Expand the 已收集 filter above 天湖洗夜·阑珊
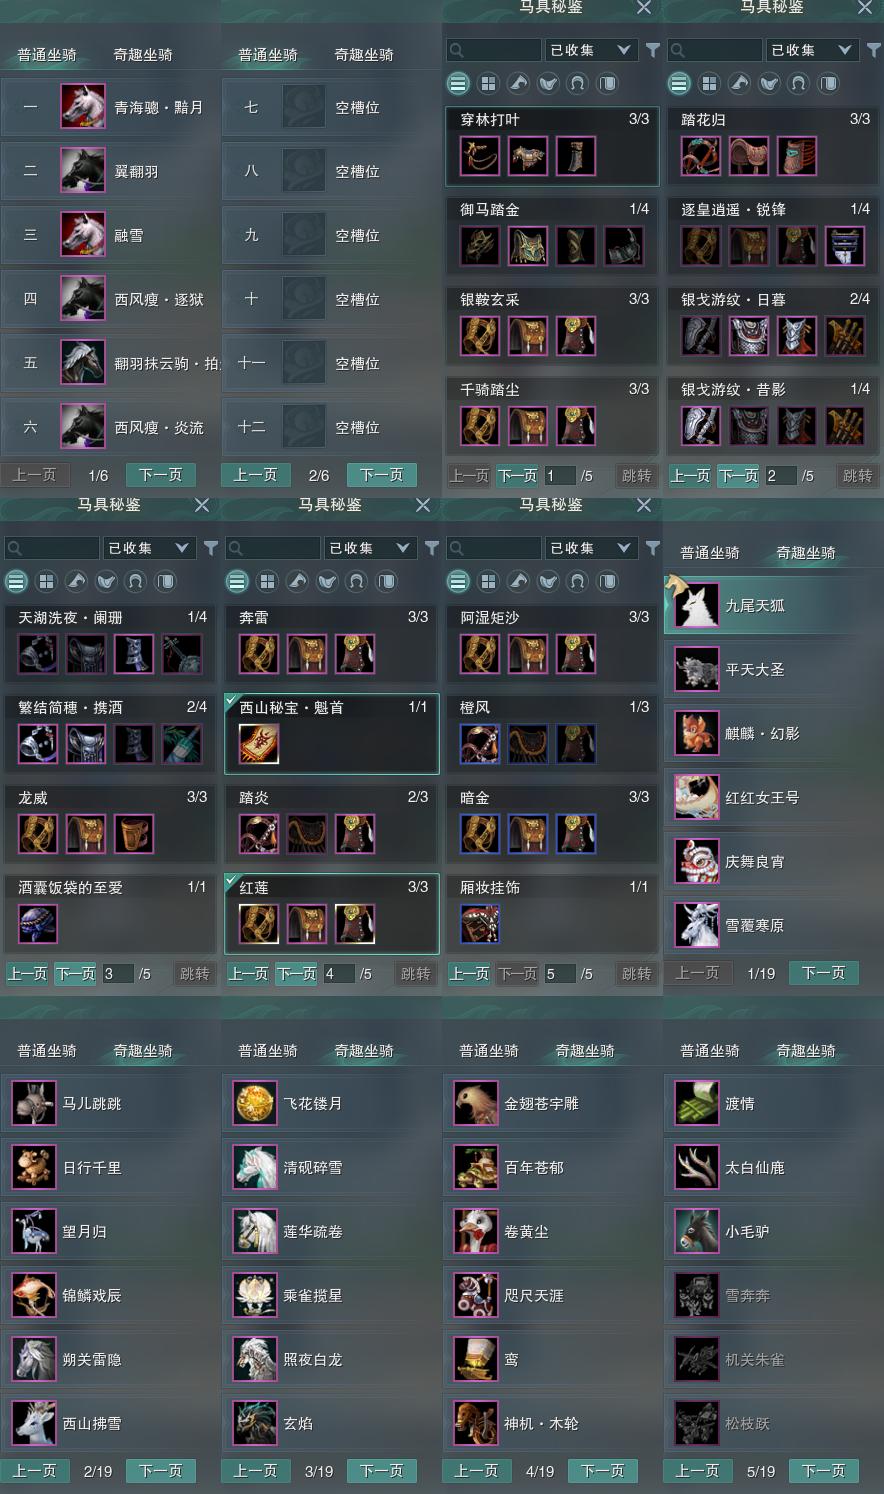This screenshot has height=1494, width=884. tap(148, 548)
